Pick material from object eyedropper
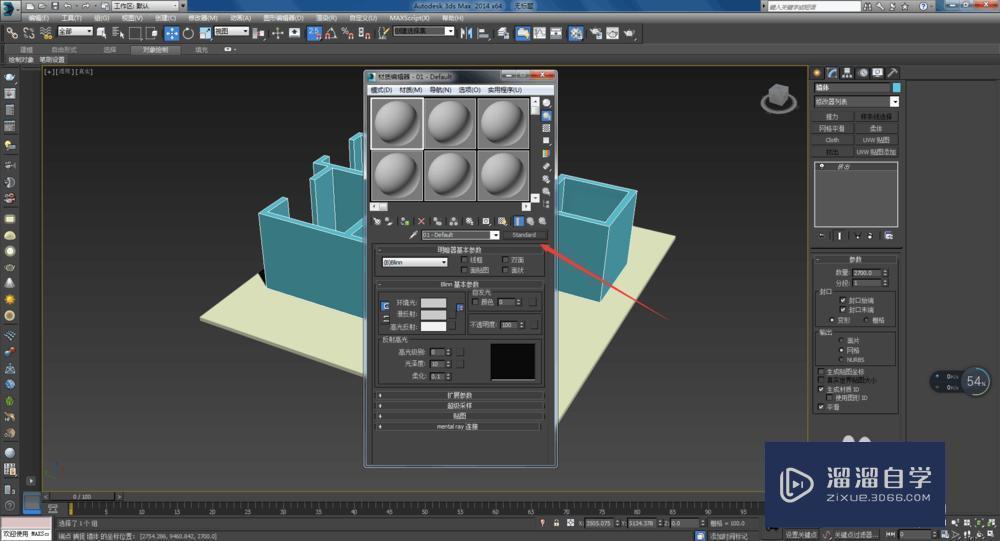 pos(413,235)
